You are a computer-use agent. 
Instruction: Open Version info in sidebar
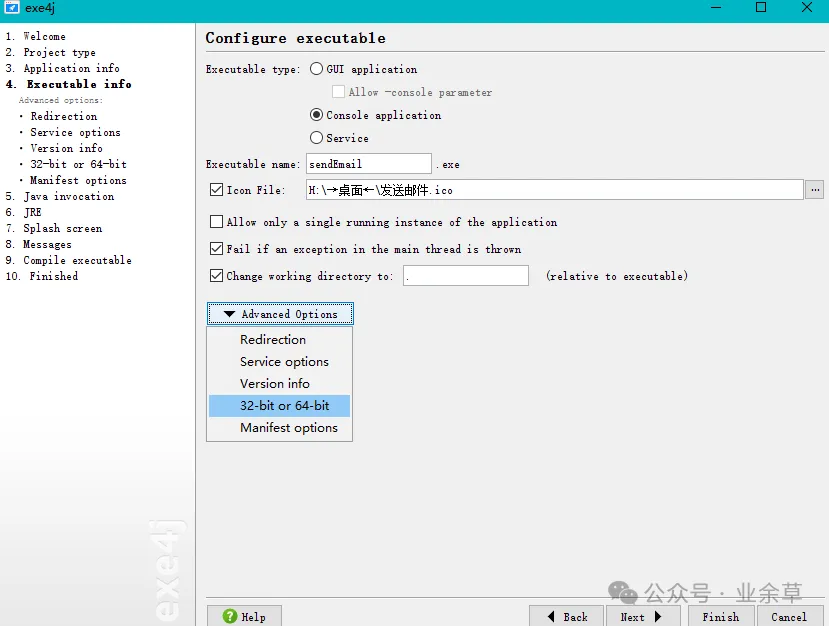(66, 148)
